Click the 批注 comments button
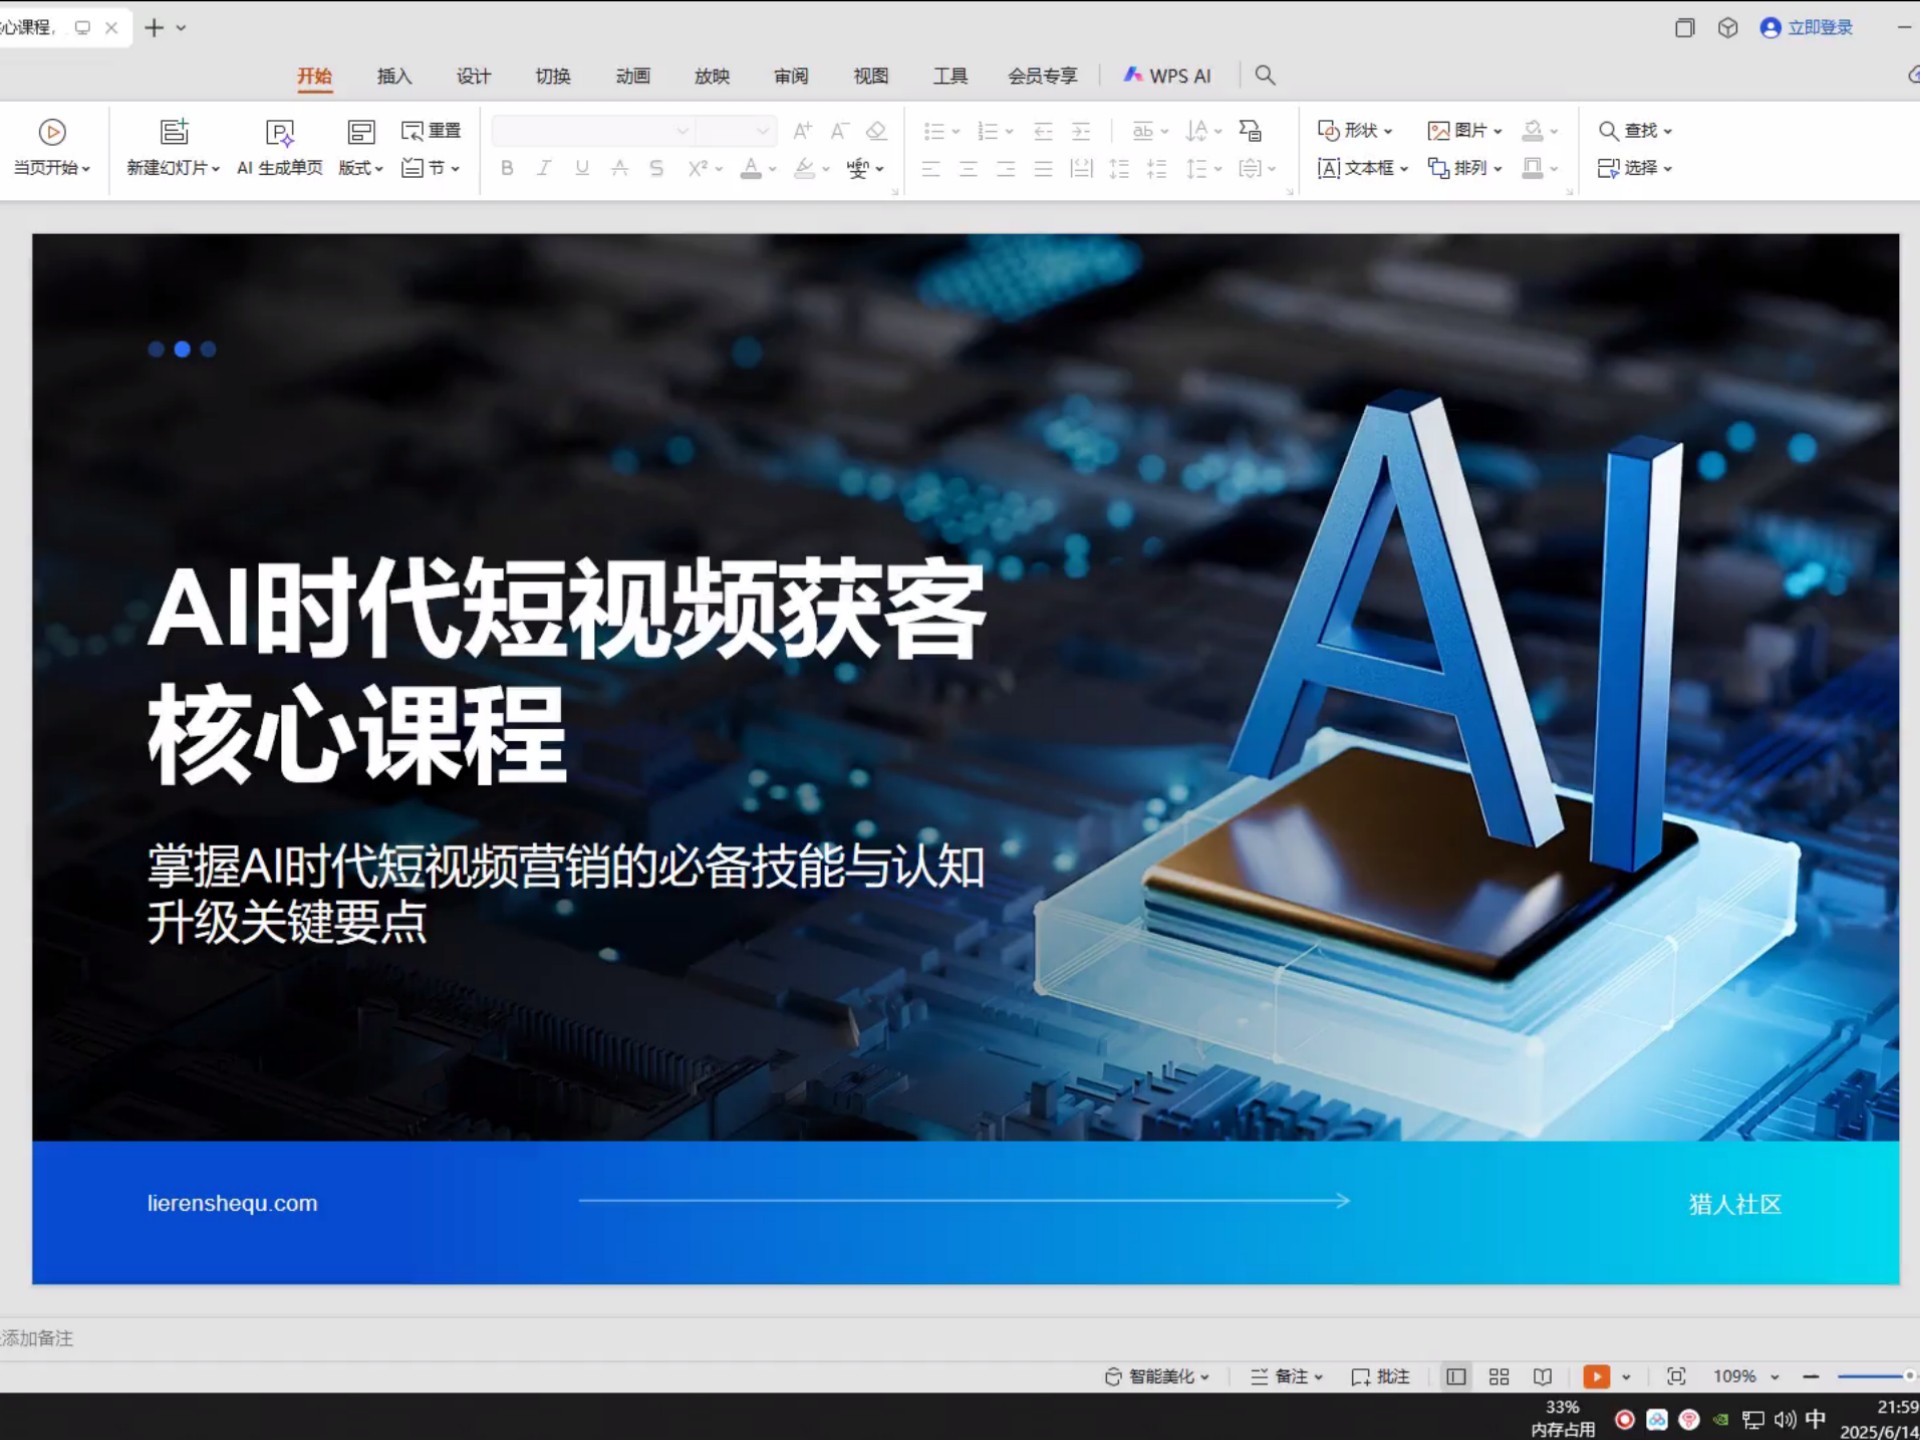The width and height of the screenshot is (1920, 1440). pos(1380,1377)
